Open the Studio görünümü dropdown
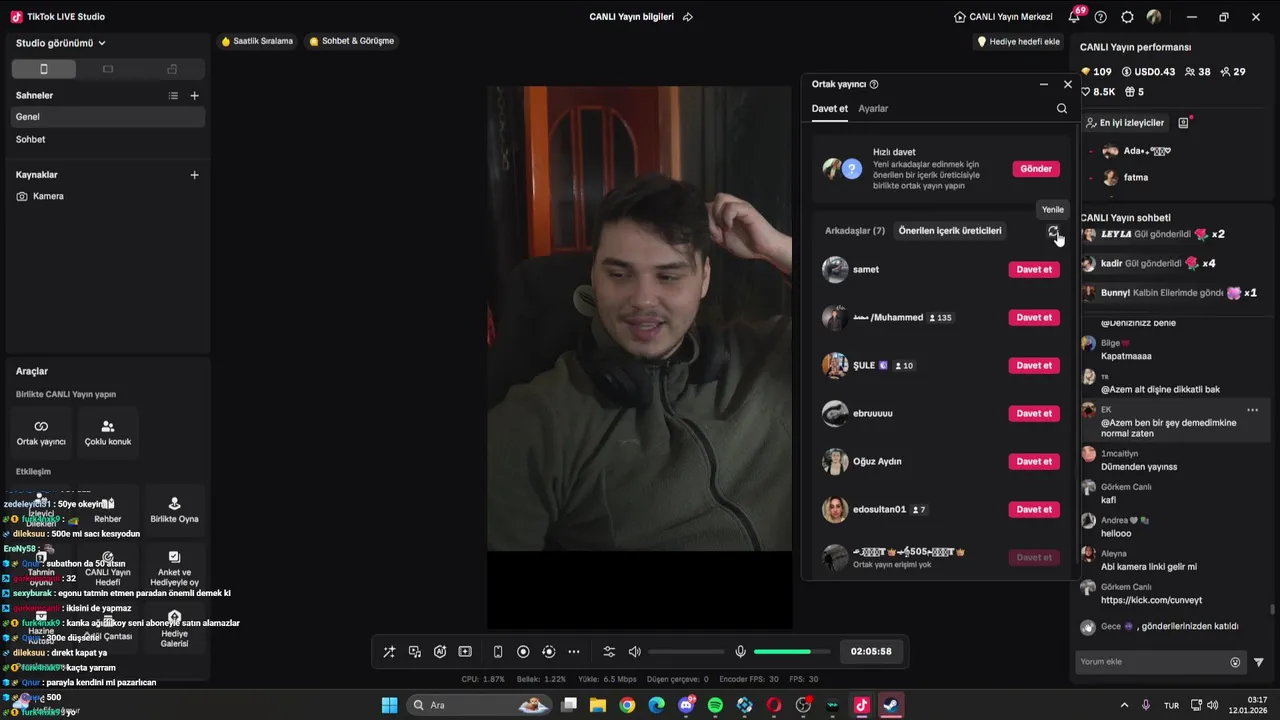Screen dimensions: 1280x720 (61, 43)
